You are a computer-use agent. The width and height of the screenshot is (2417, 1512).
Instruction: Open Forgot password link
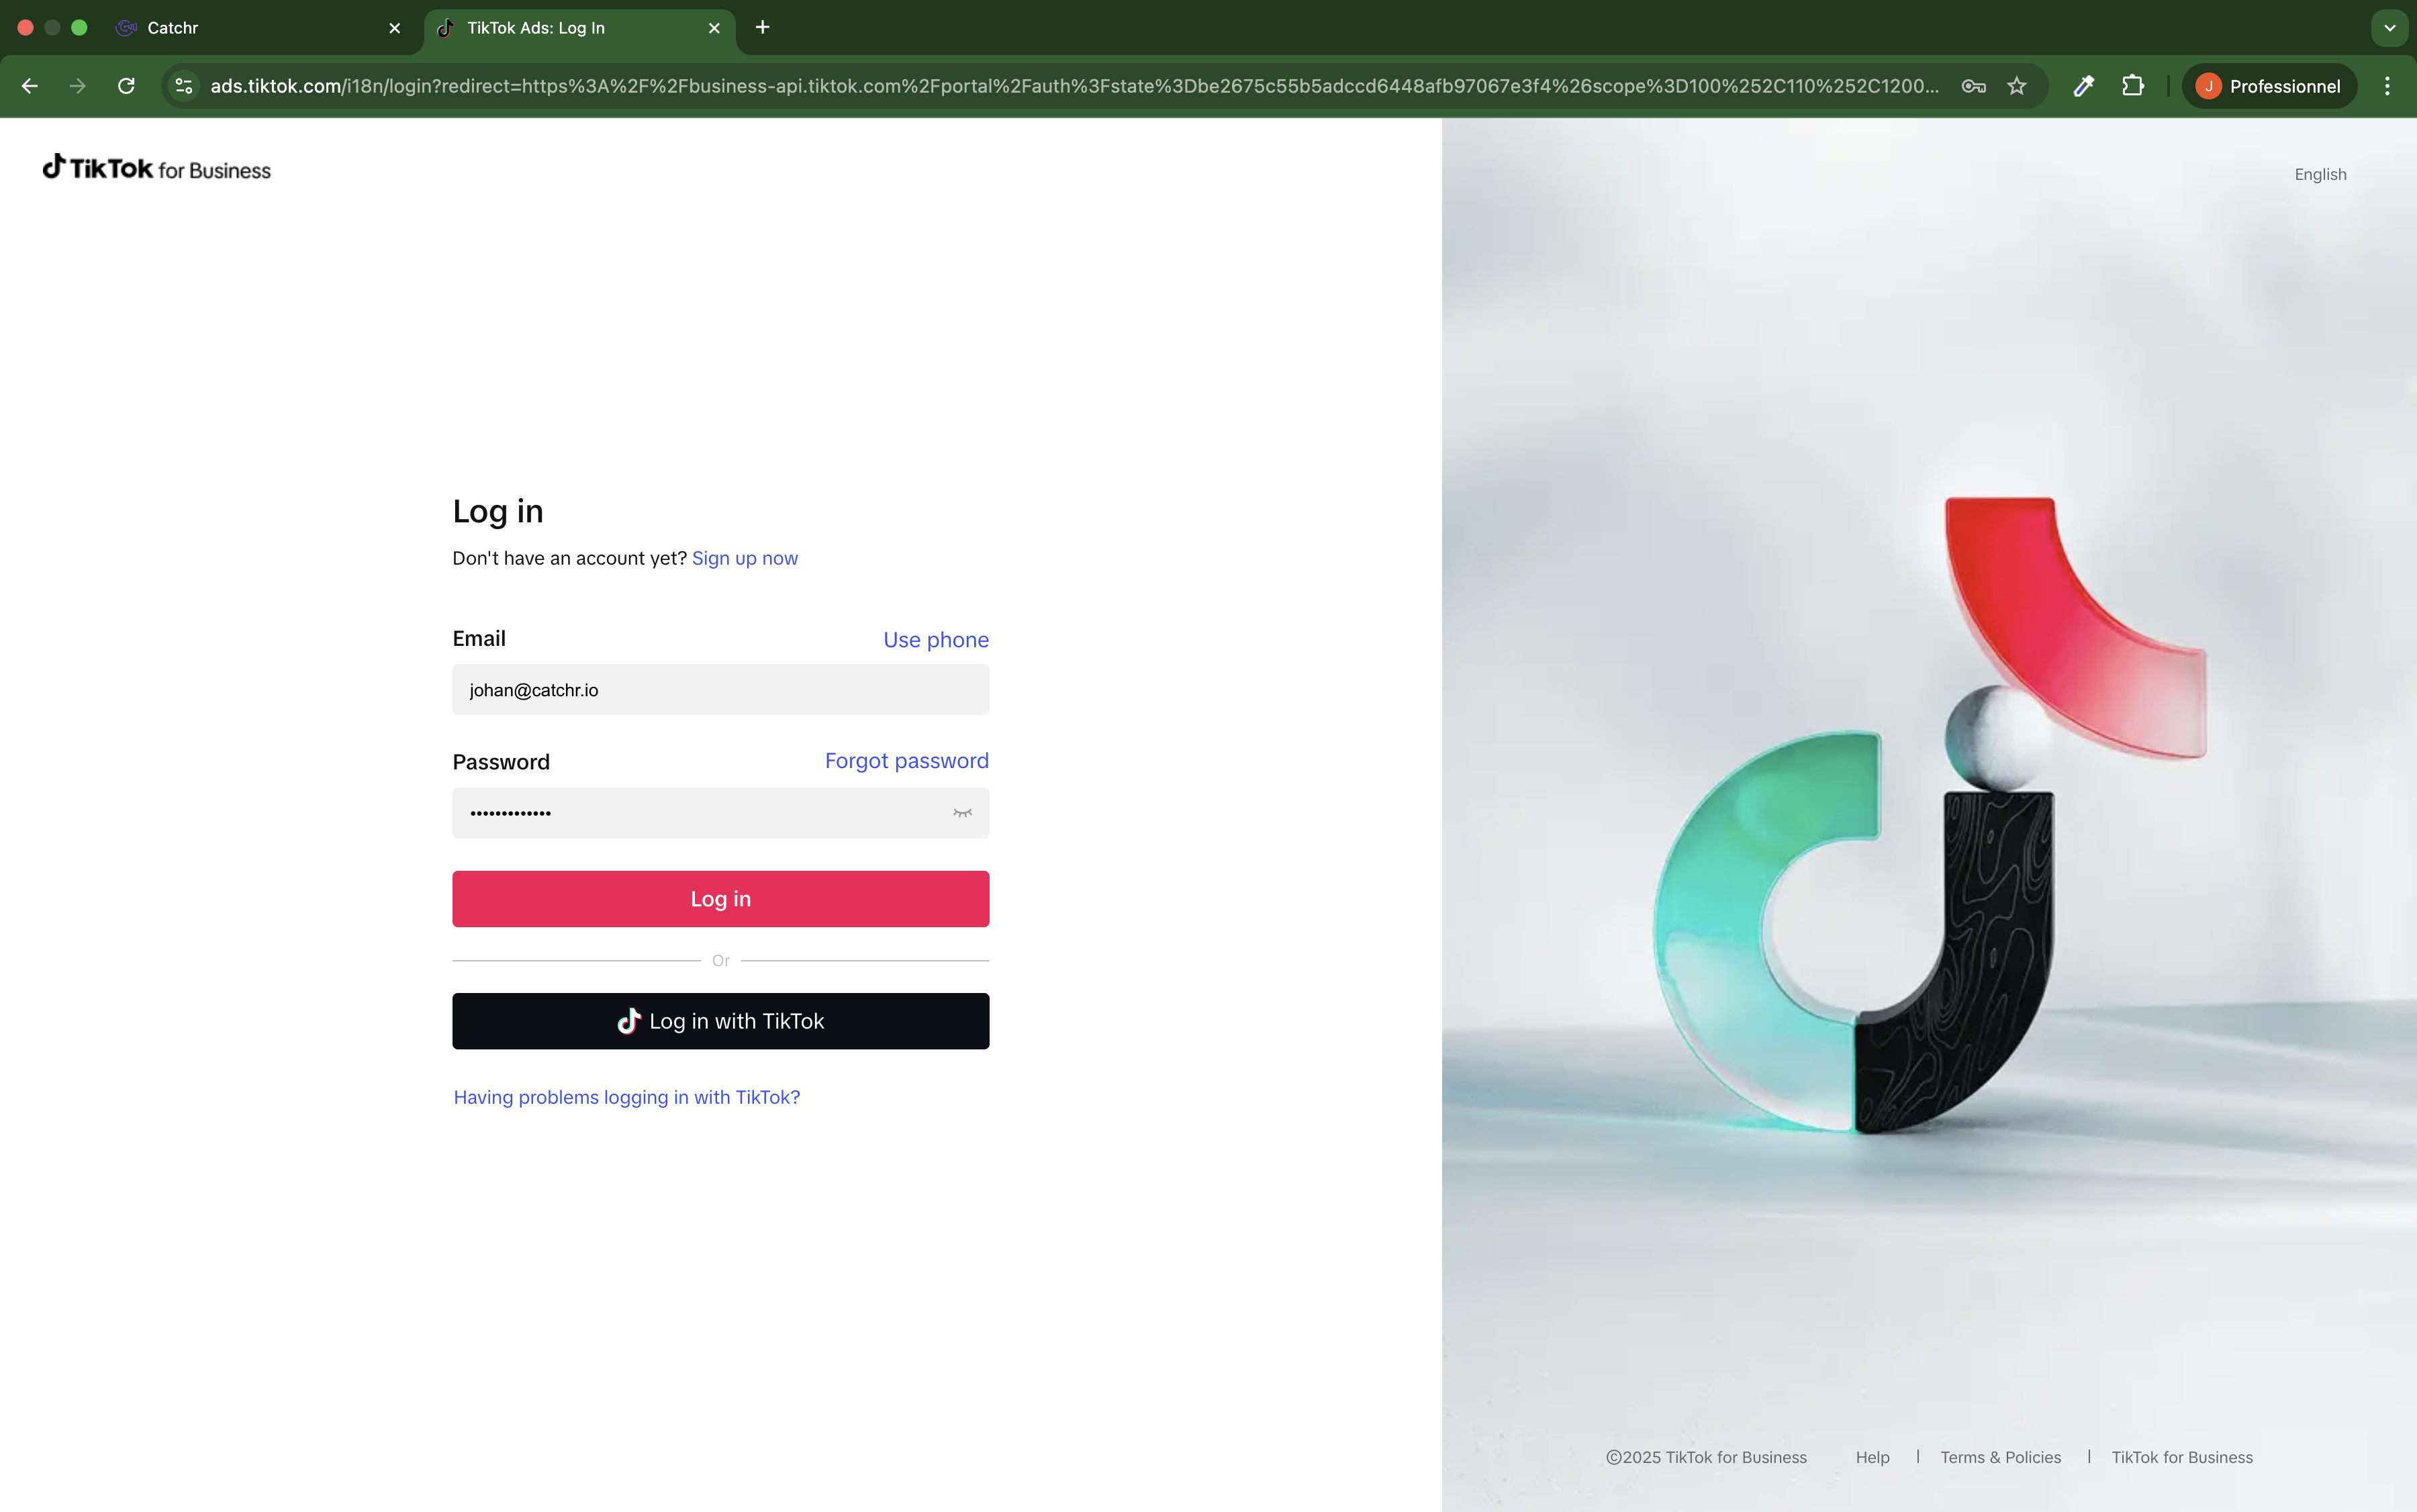[x=906, y=761]
